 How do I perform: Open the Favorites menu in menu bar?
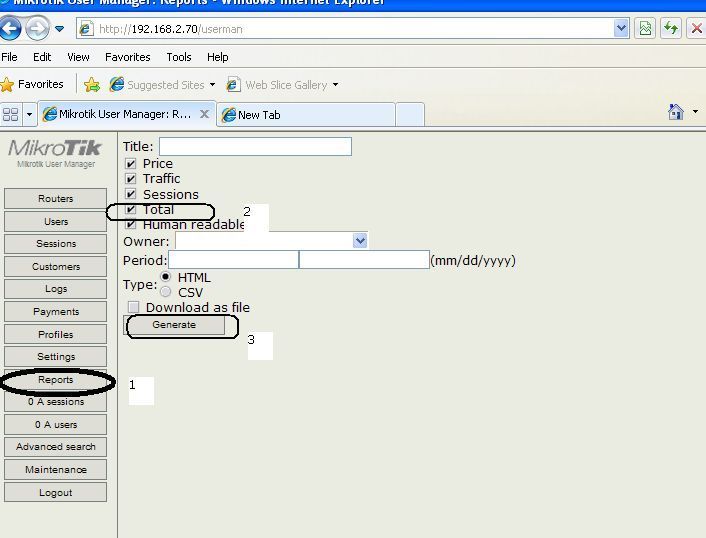click(127, 57)
